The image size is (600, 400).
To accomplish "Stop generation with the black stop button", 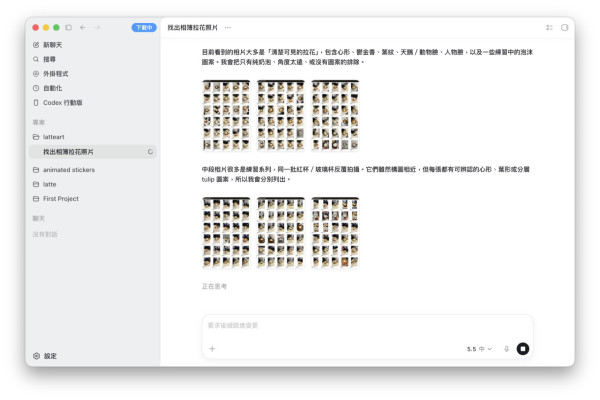I will click(x=523, y=349).
